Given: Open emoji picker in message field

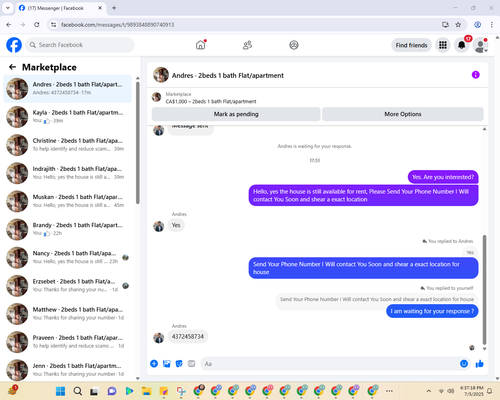Looking at the screenshot, I should (464, 364).
